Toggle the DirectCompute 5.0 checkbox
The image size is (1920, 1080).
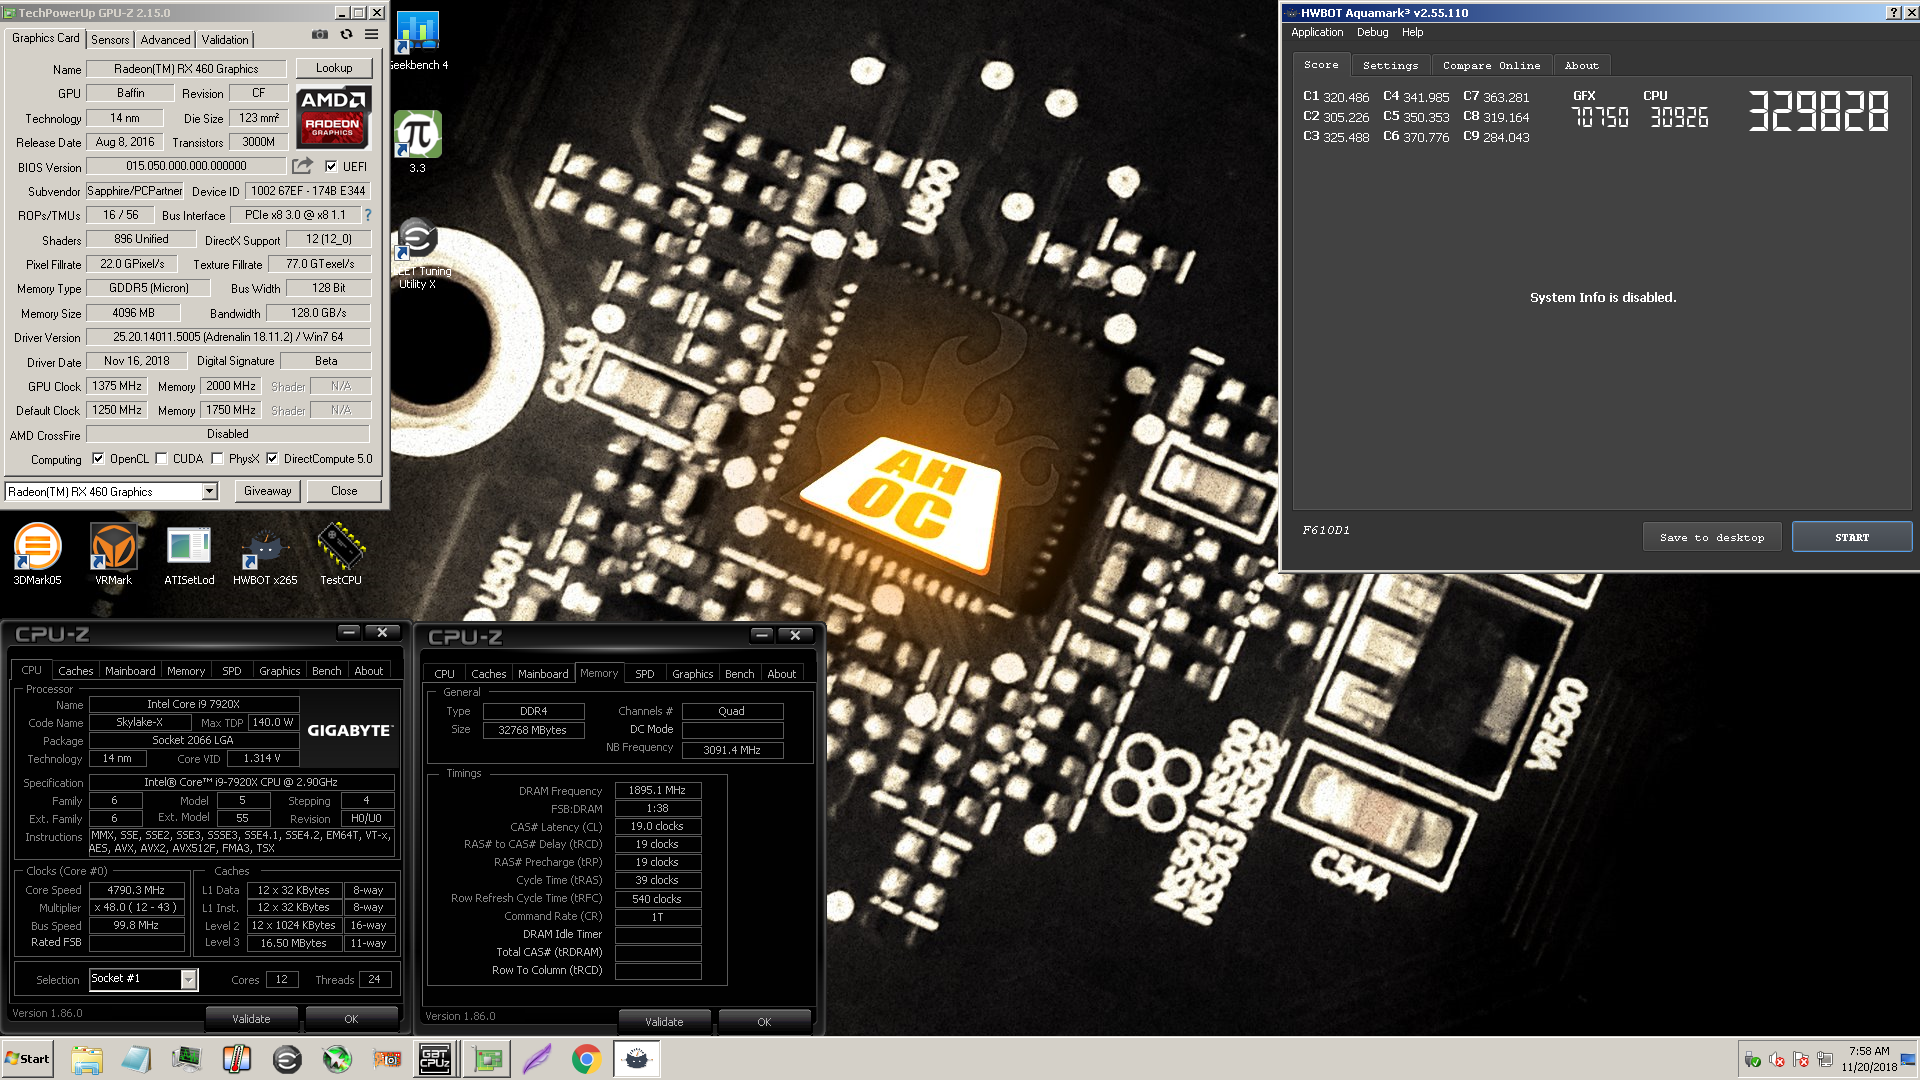pyautogui.click(x=272, y=459)
